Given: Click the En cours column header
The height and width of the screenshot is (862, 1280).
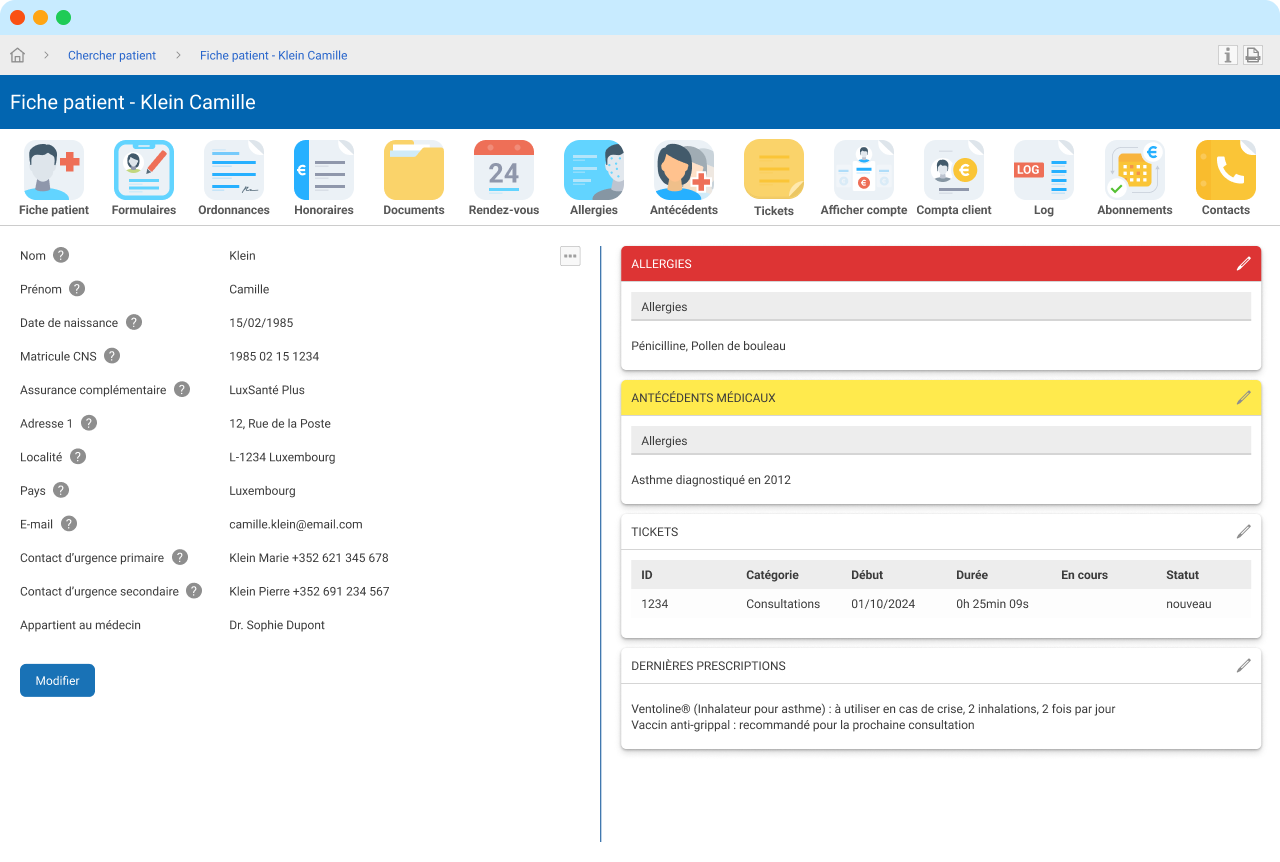Looking at the screenshot, I should (1084, 575).
